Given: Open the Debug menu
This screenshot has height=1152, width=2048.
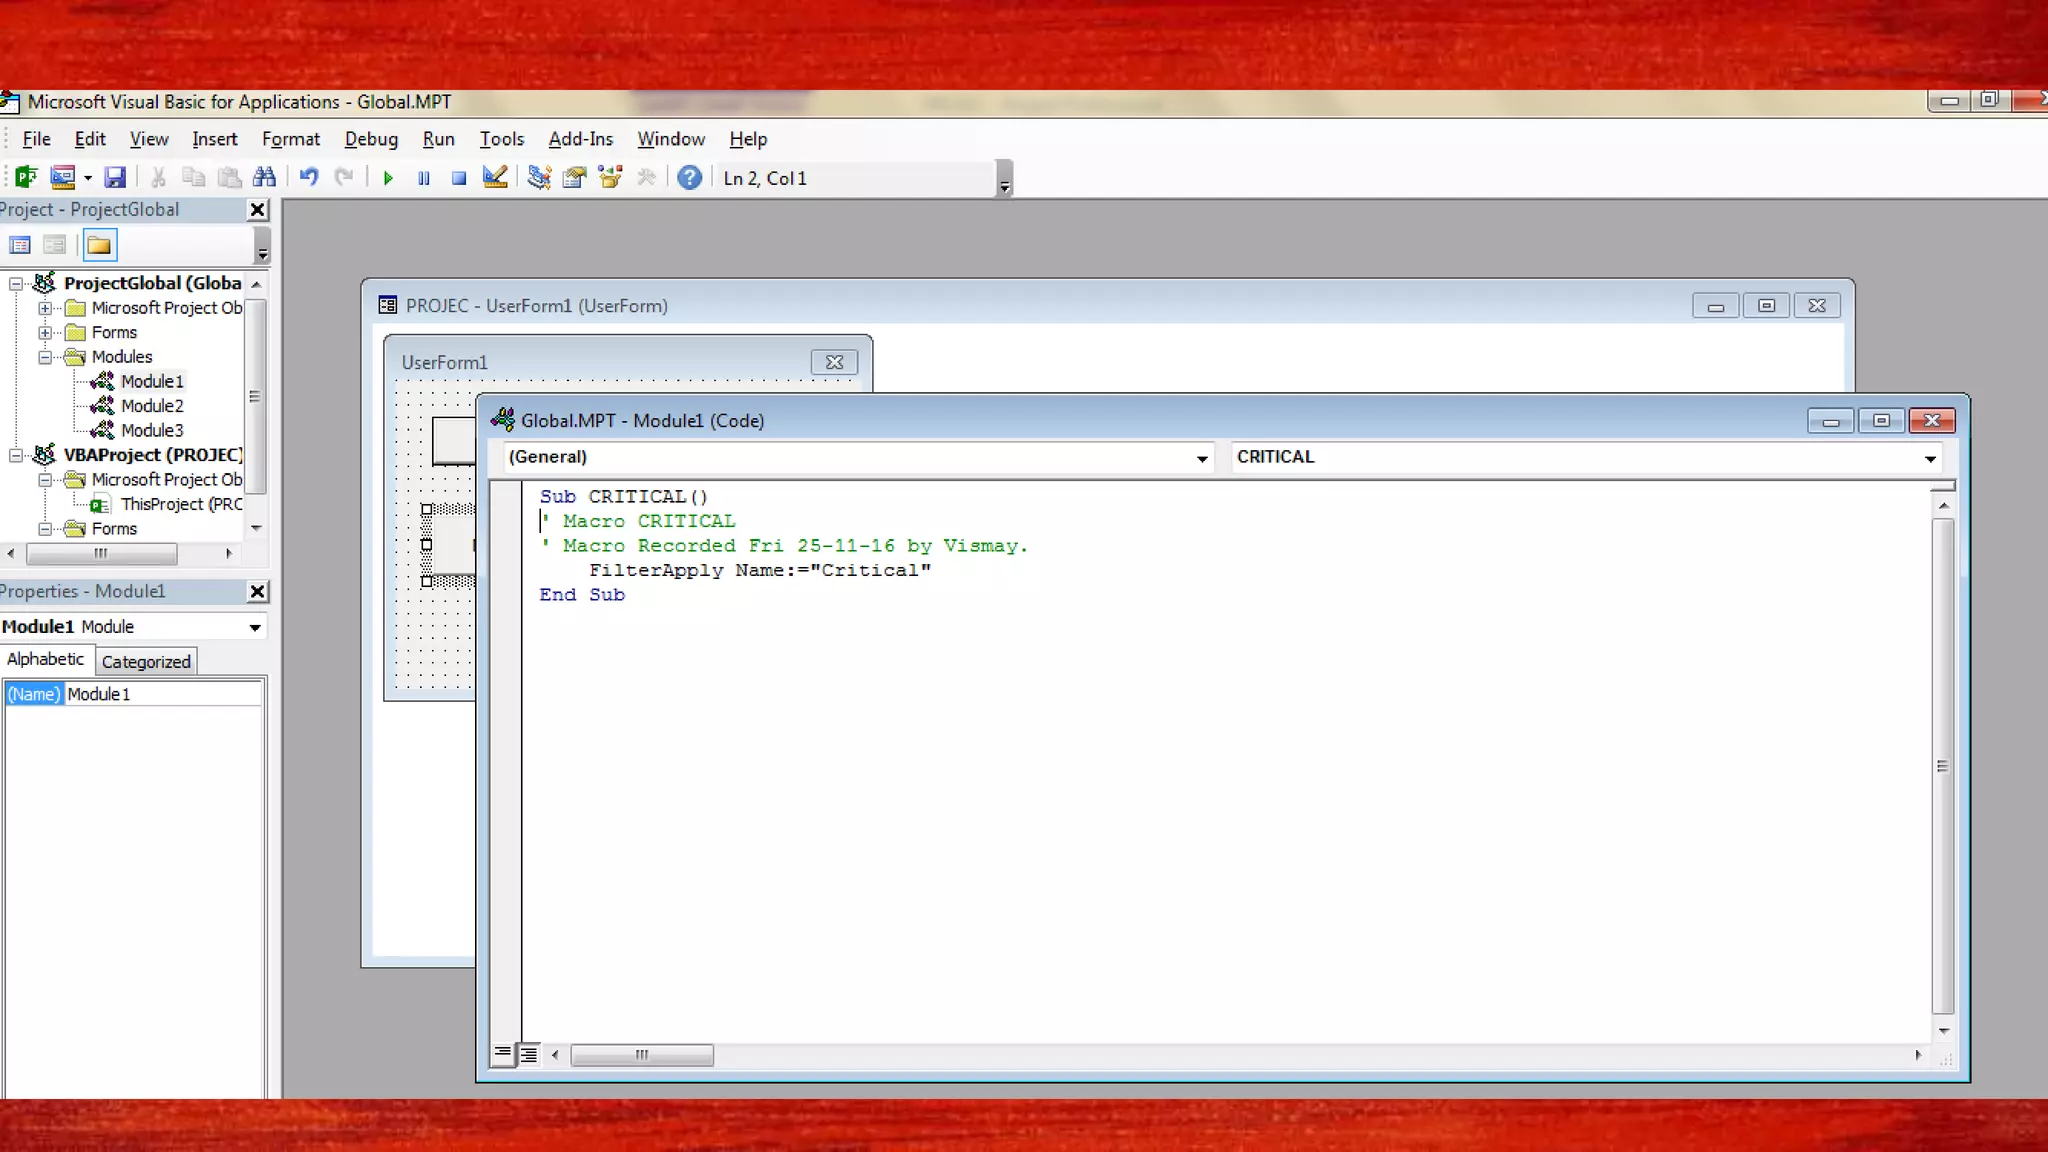Looking at the screenshot, I should pos(371,139).
